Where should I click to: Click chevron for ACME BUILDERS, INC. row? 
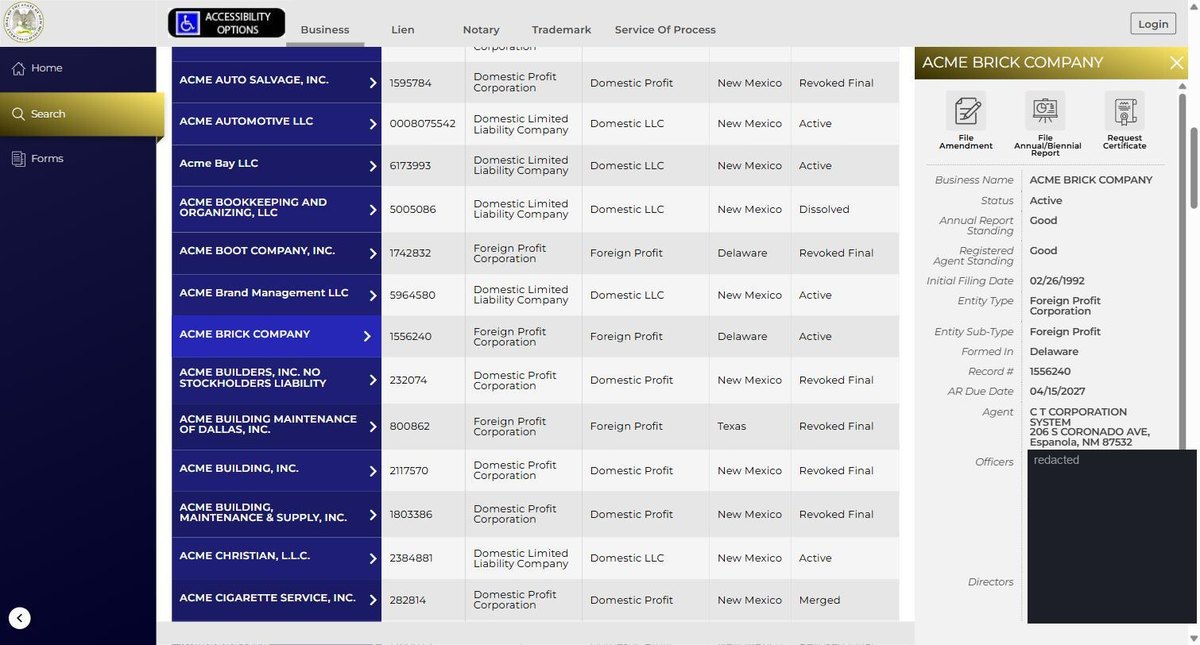pos(372,380)
